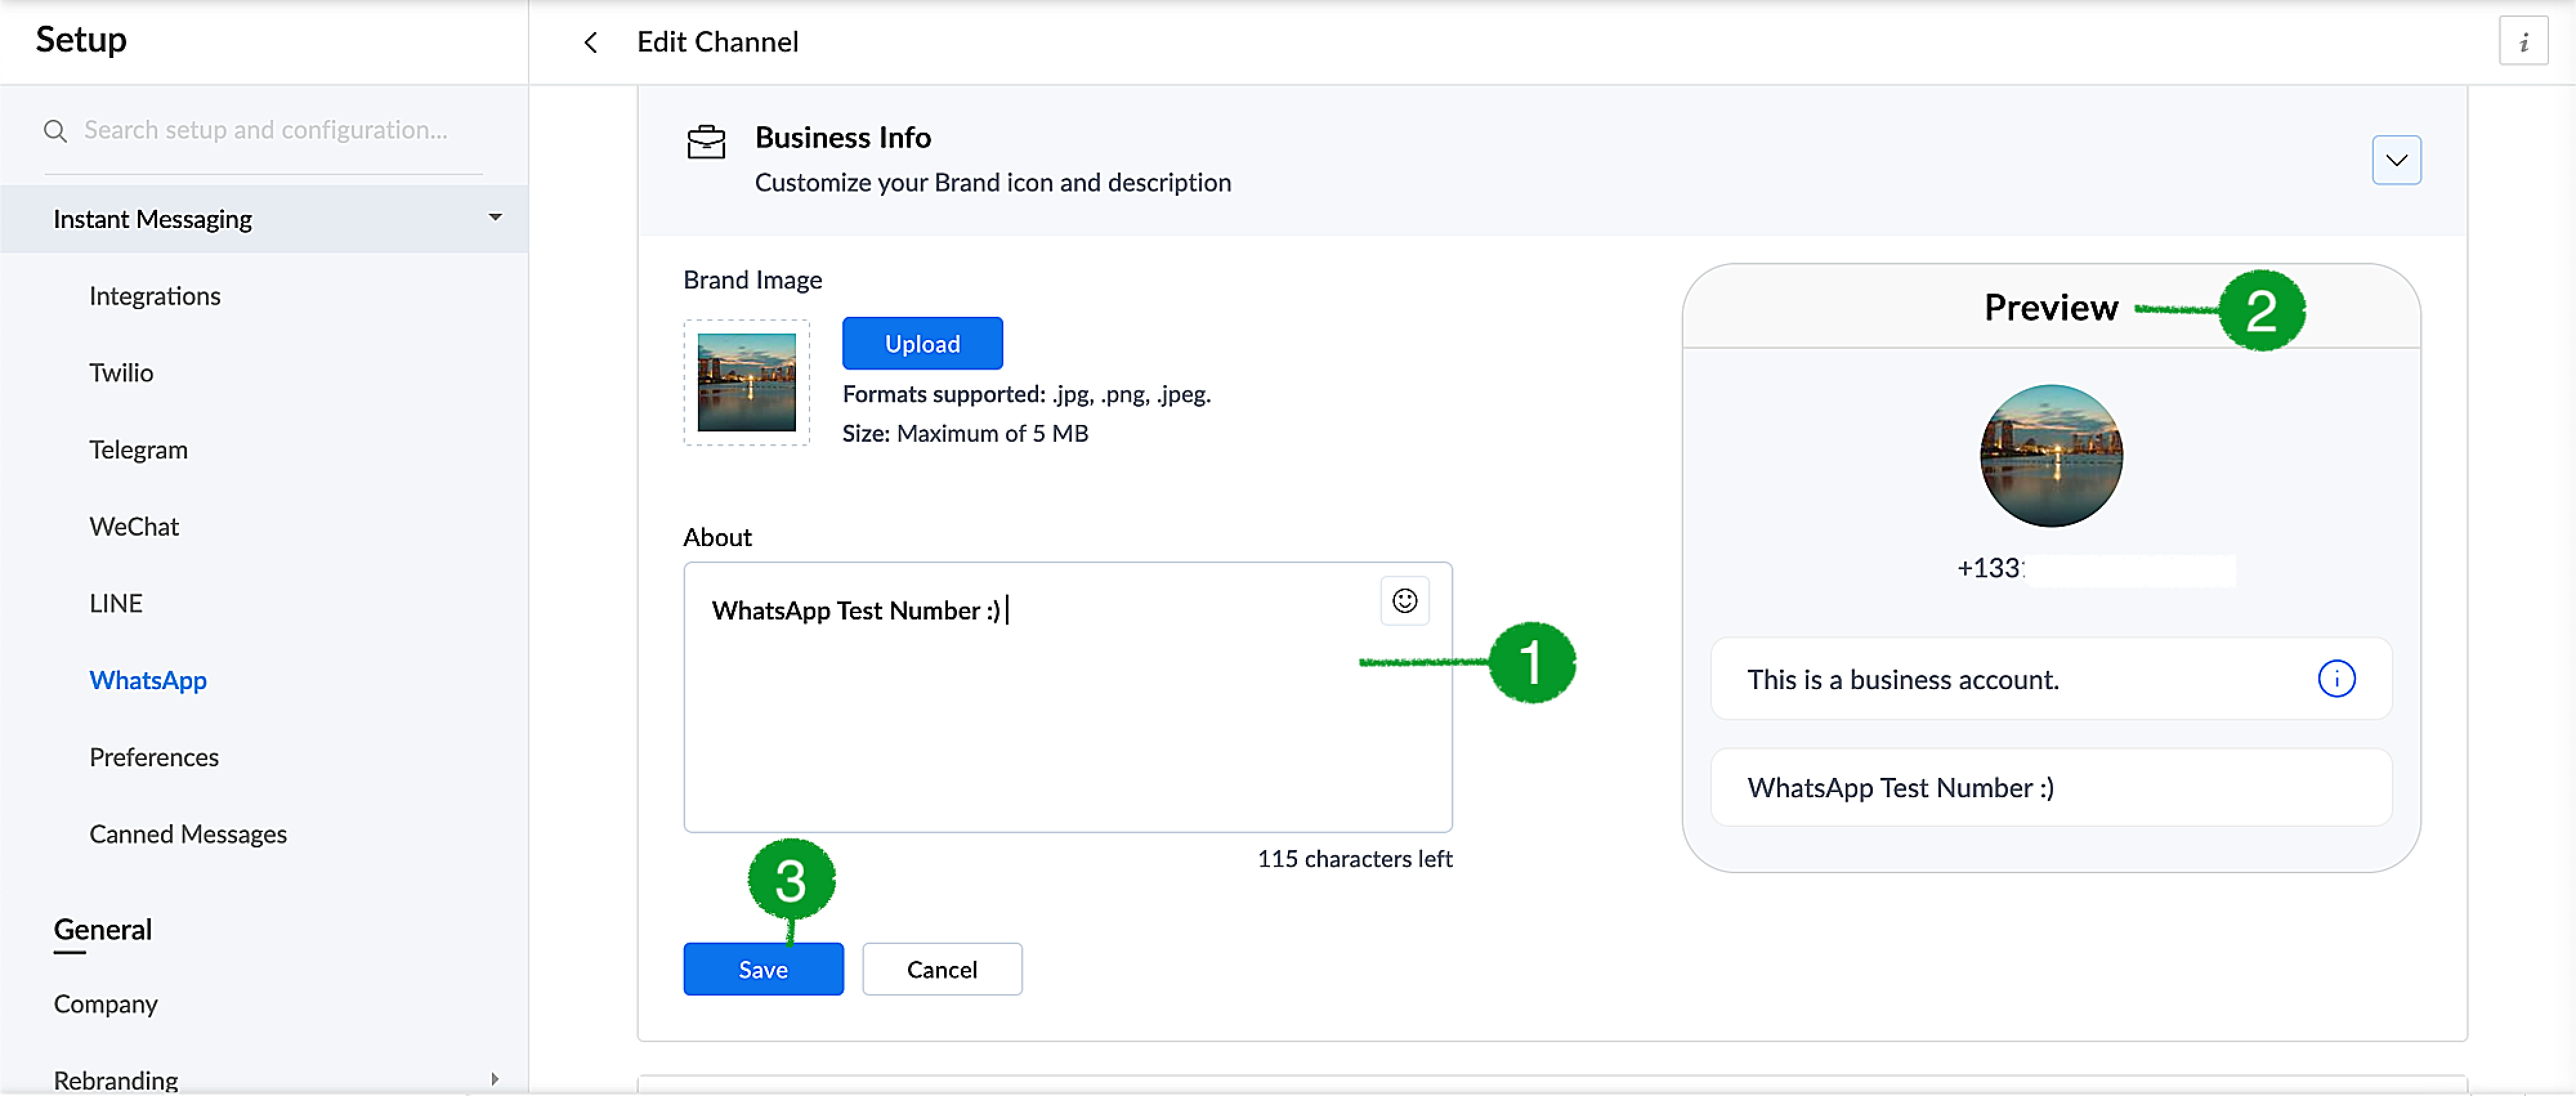This screenshot has width=2576, height=1096.
Task: Go to Canned Messages
Action: 188,834
